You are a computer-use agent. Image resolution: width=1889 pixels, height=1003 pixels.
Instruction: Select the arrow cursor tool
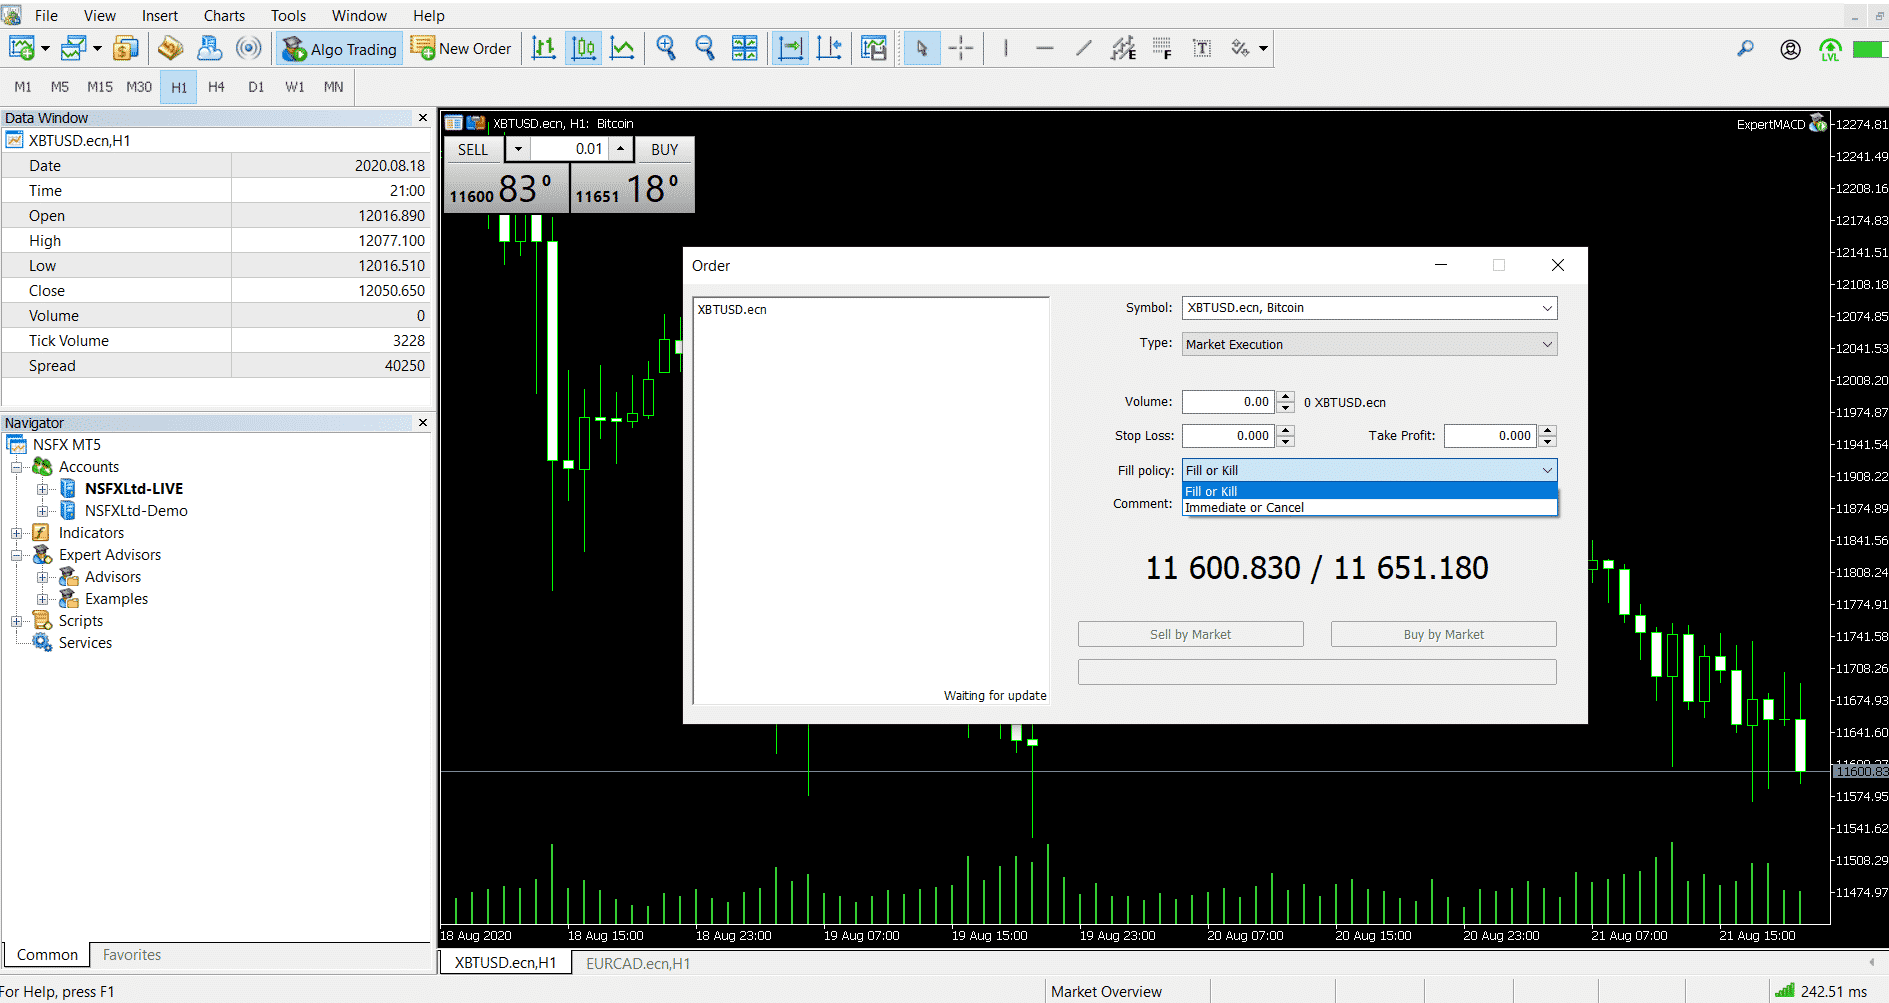point(921,48)
